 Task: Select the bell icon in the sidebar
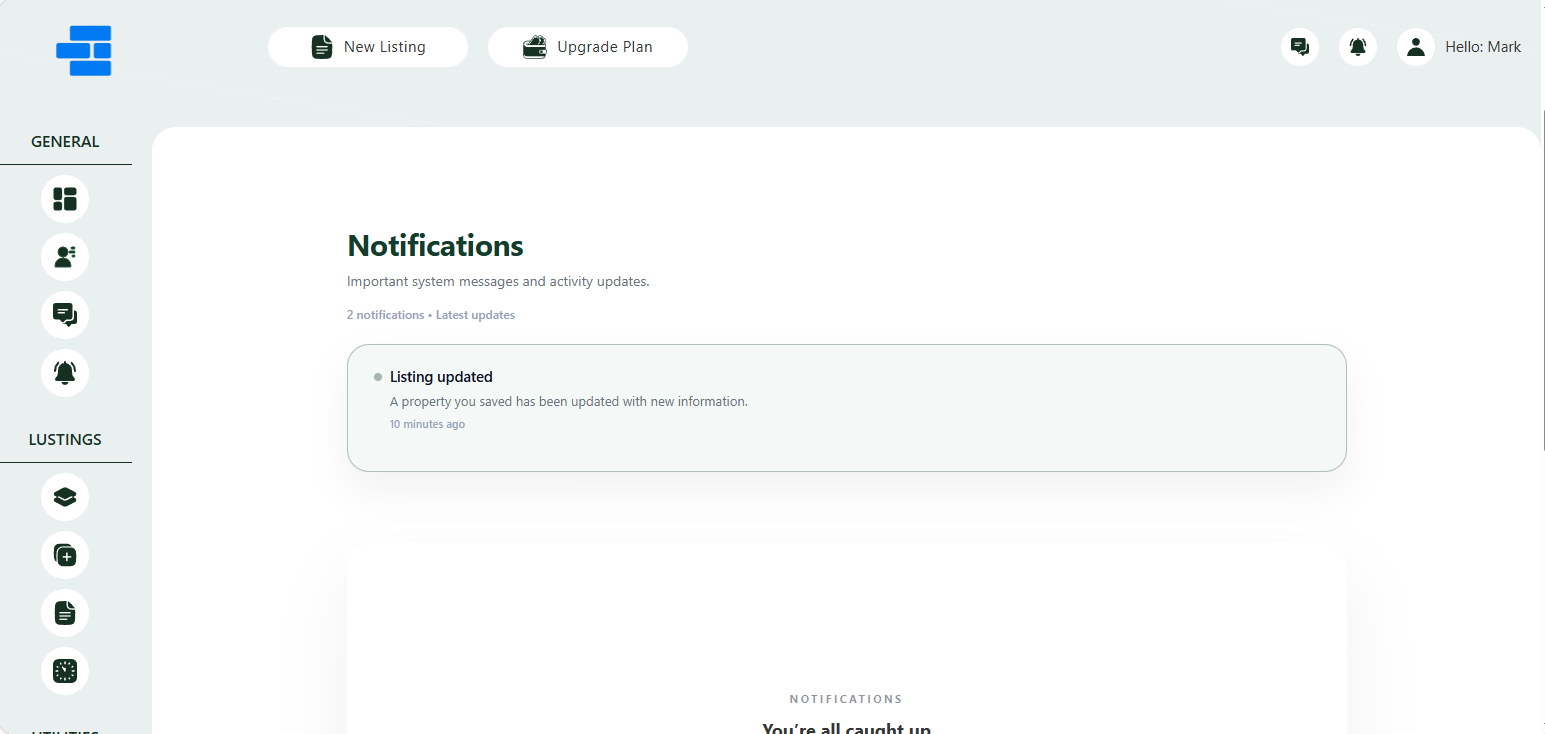click(x=65, y=373)
